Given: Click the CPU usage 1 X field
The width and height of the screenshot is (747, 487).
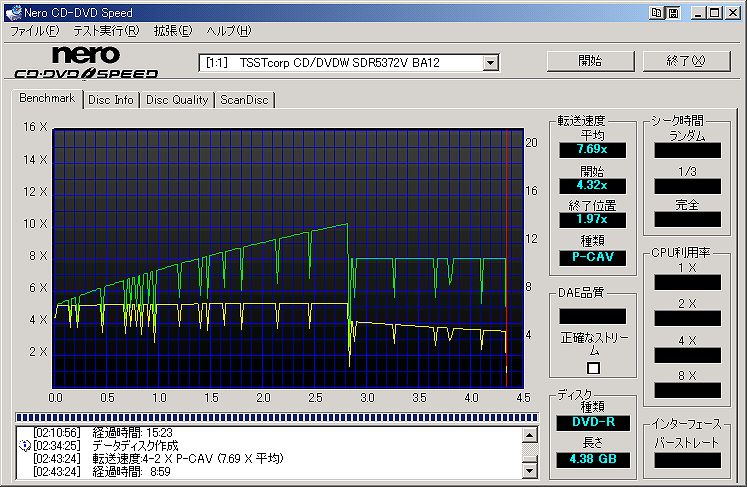Looking at the screenshot, I should click(x=687, y=282).
